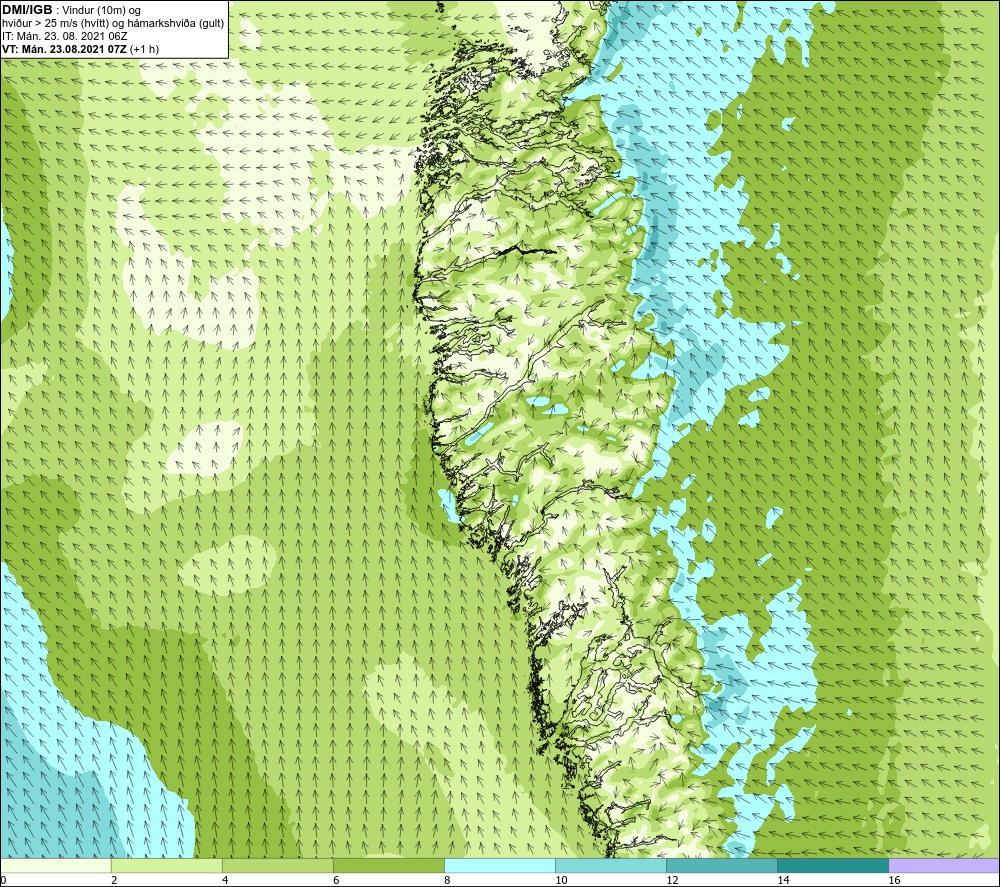Viewport: 1000px width, 887px height.
Task: Click the legend value label '10'
Action: click(x=561, y=881)
